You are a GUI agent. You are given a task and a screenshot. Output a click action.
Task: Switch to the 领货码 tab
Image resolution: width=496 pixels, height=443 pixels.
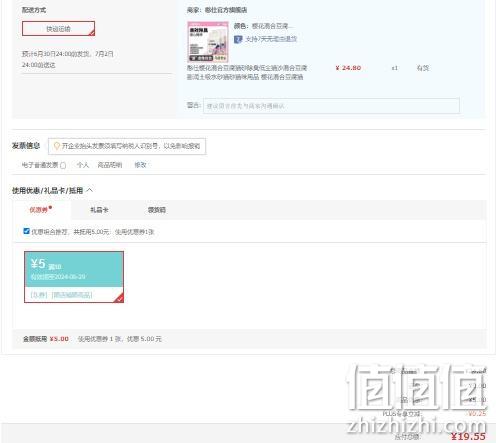pyautogui.click(x=157, y=210)
